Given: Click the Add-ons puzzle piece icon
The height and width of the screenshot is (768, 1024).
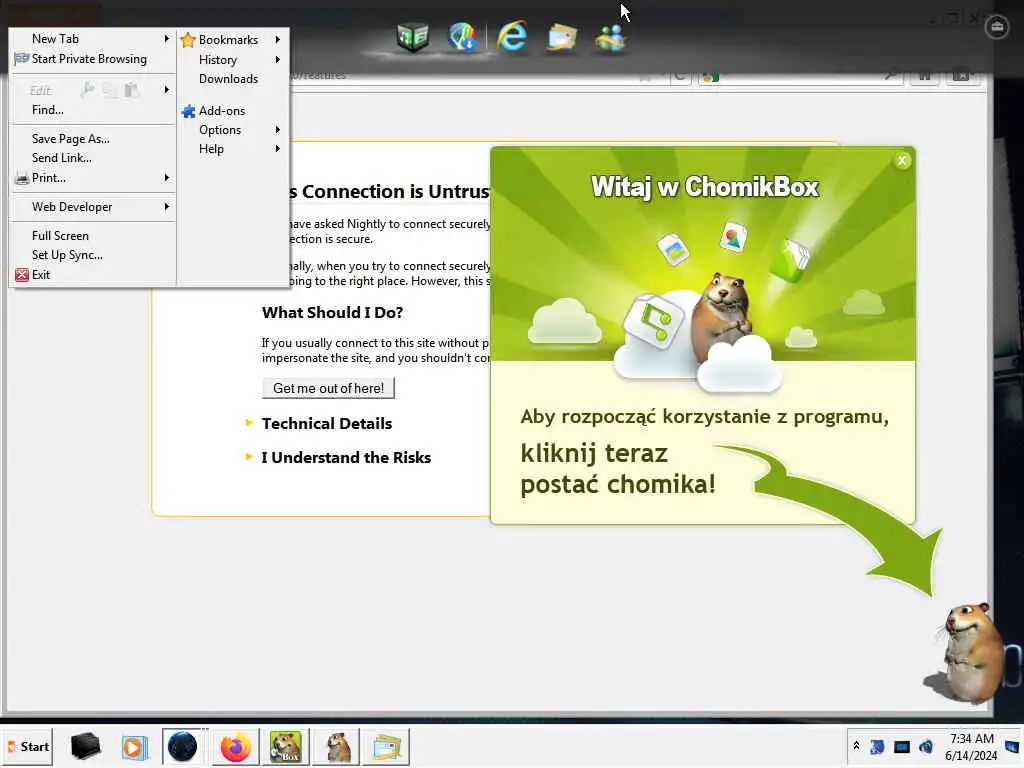Looking at the screenshot, I should click(x=188, y=111).
